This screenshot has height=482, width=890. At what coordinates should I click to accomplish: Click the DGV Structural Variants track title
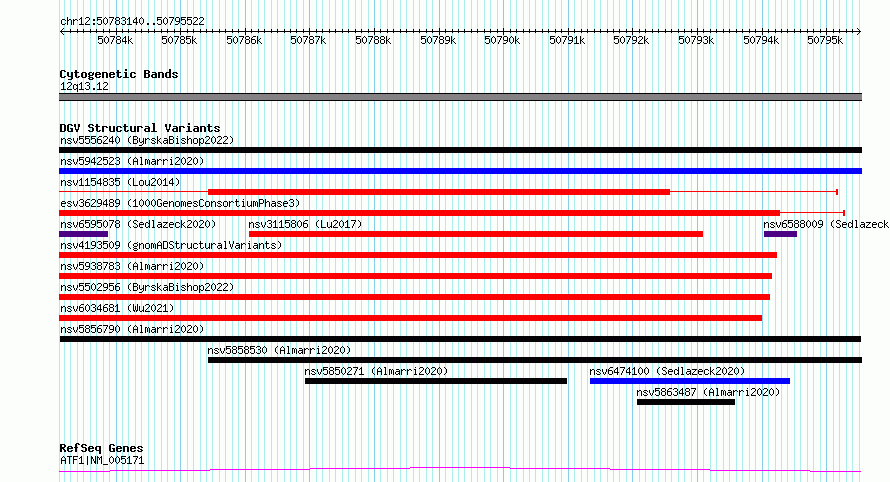(x=140, y=128)
